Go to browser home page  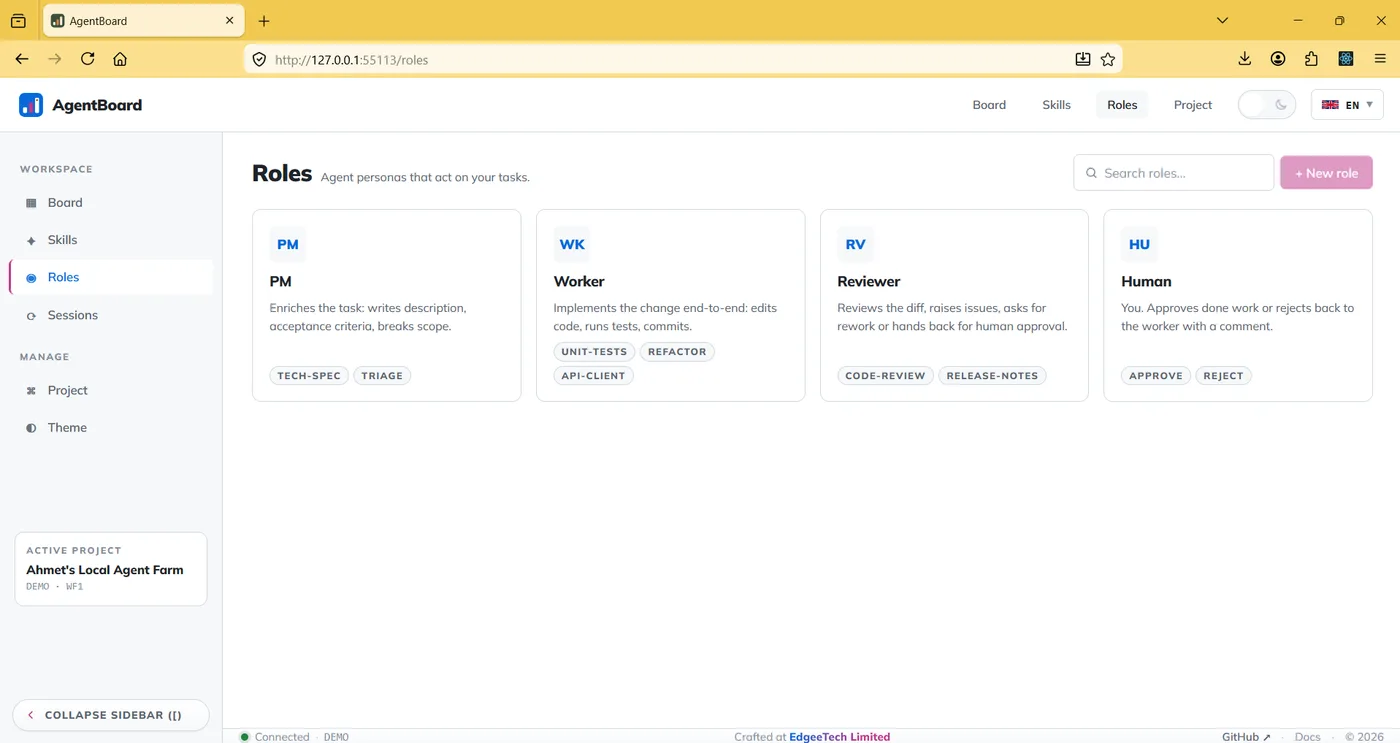[120, 59]
